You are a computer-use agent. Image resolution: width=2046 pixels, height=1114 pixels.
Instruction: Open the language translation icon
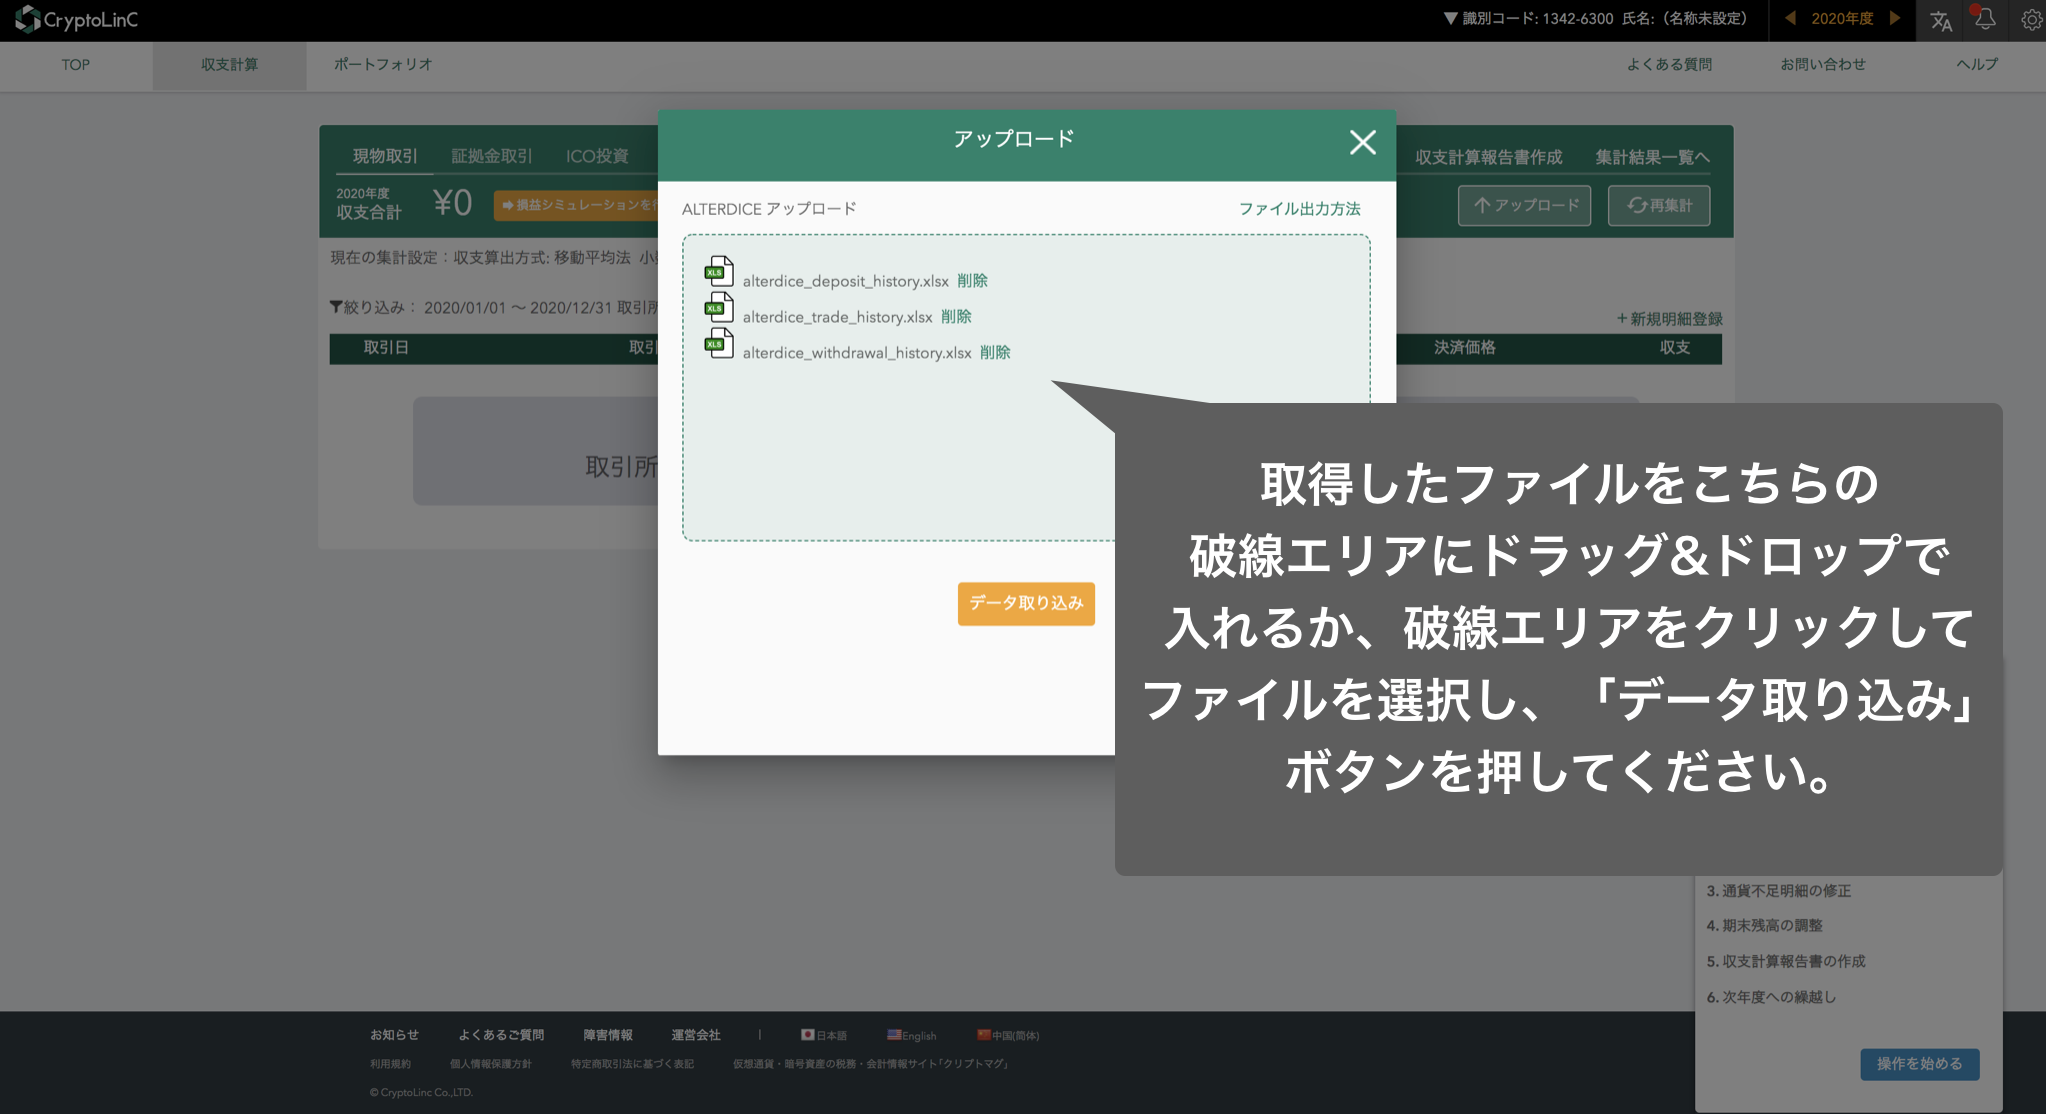pyautogui.click(x=1941, y=20)
